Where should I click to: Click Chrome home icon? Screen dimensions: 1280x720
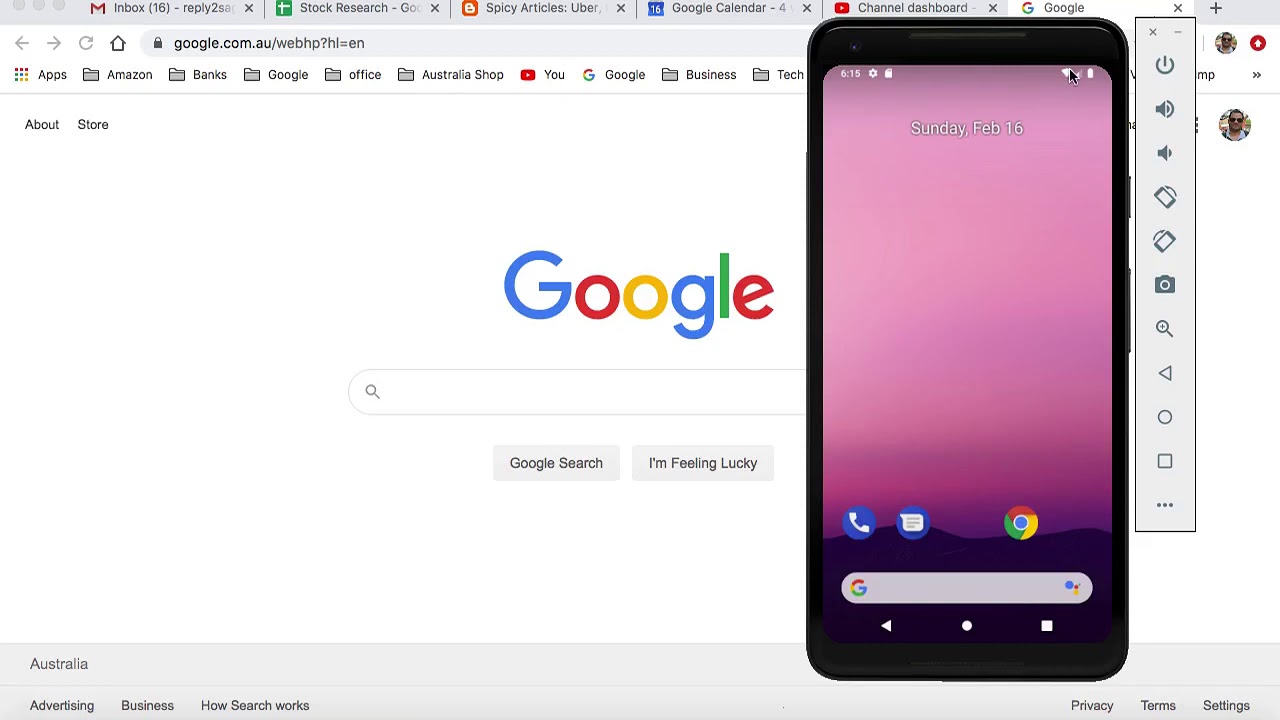[118, 43]
